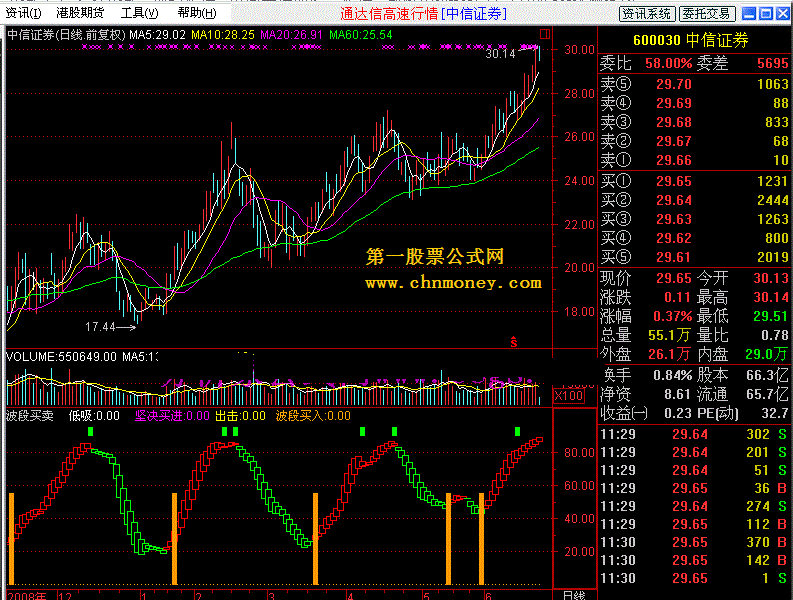Click the 坚决买进:0.00 label

click(172, 416)
